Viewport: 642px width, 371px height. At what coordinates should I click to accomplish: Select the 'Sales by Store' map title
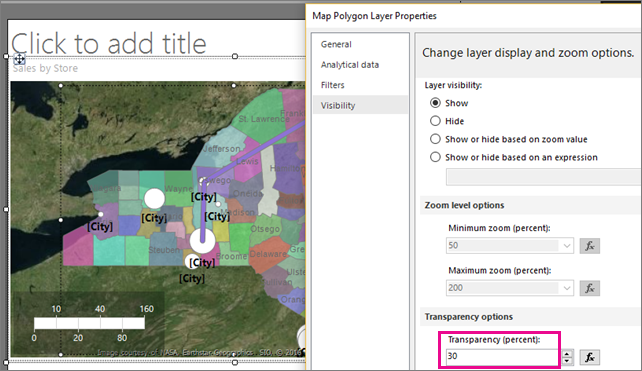pos(45,68)
